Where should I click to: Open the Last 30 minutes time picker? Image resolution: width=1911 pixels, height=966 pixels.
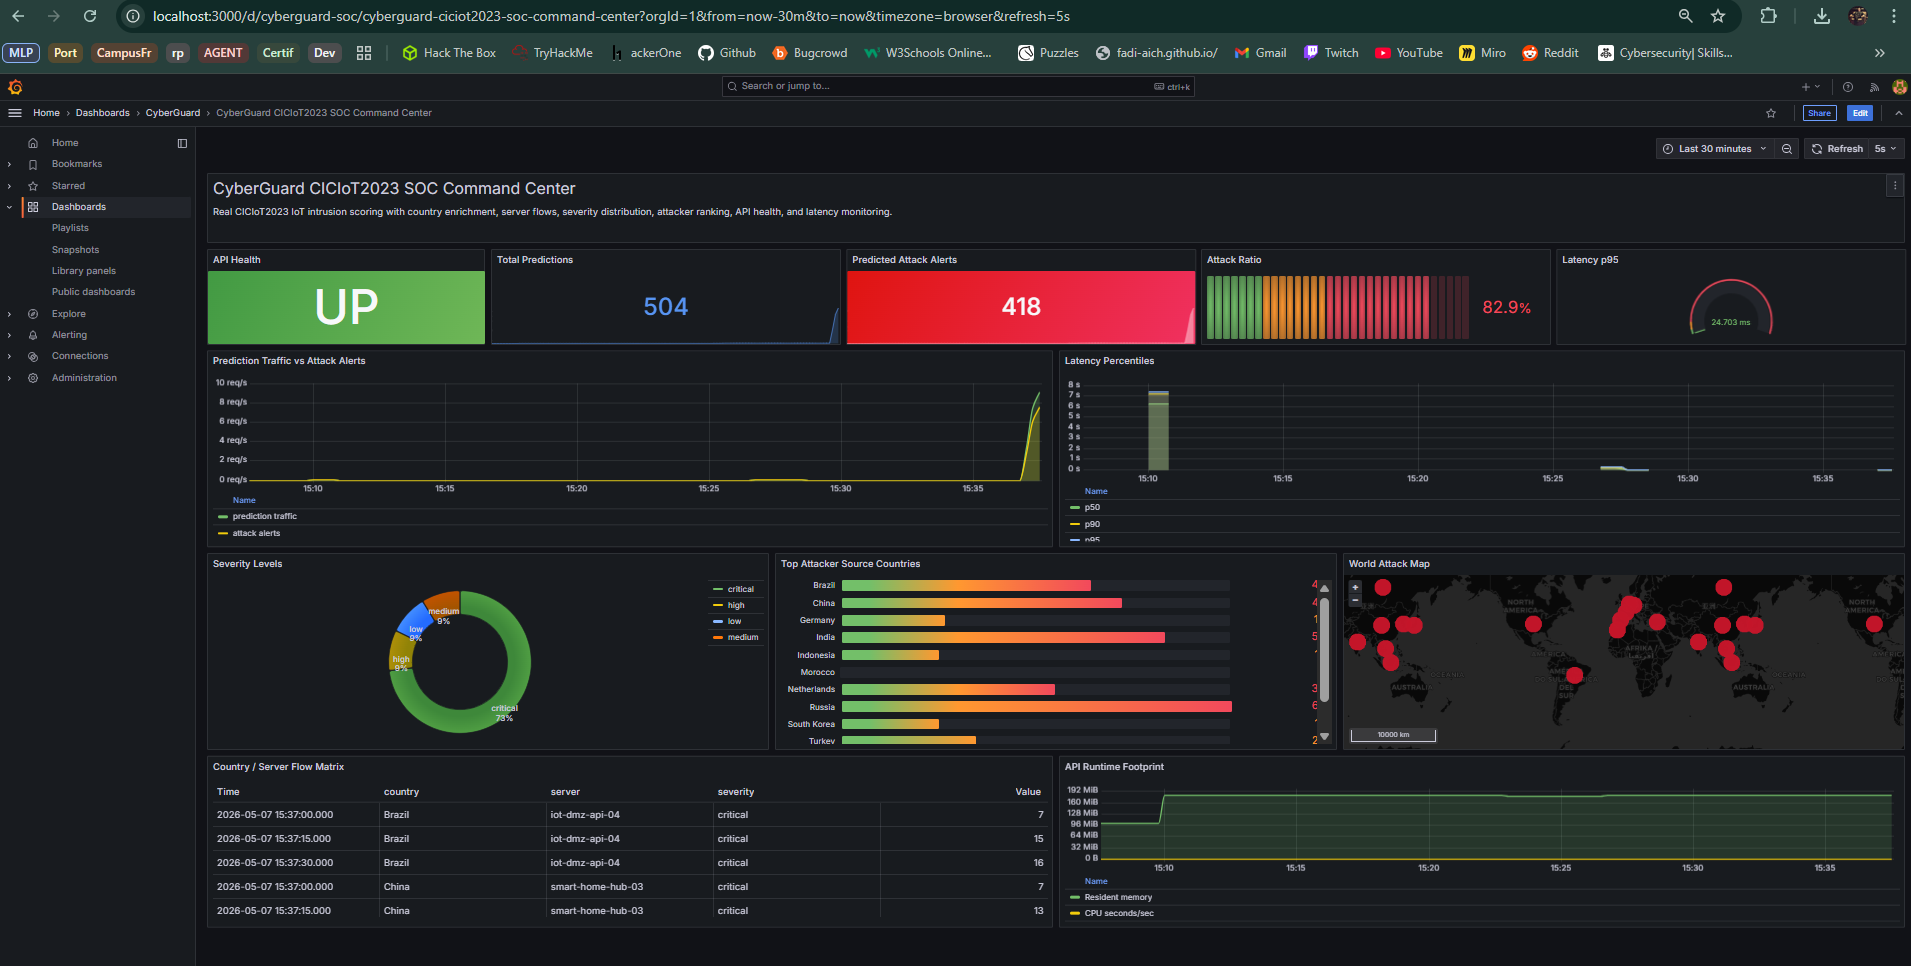point(1714,149)
